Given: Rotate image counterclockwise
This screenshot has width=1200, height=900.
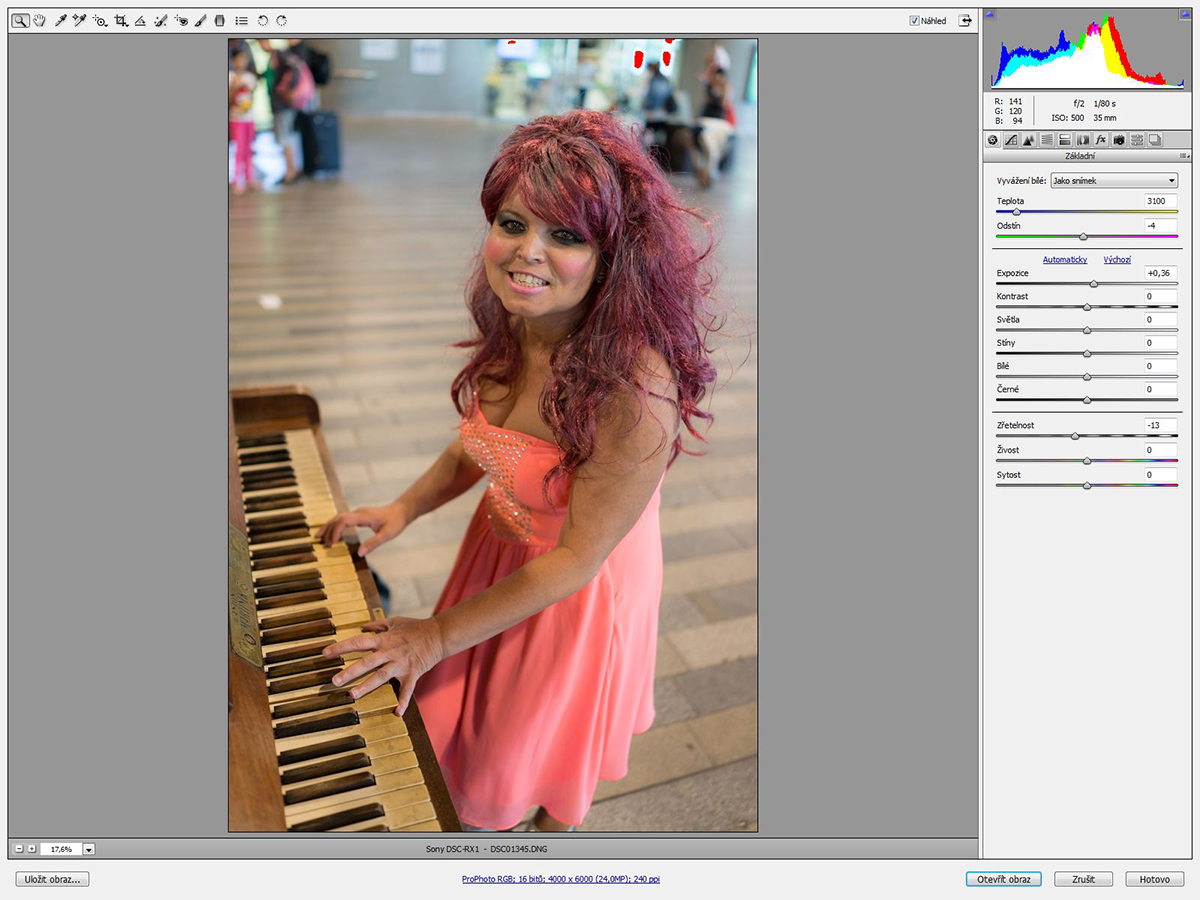Looking at the screenshot, I should coord(263,20).
